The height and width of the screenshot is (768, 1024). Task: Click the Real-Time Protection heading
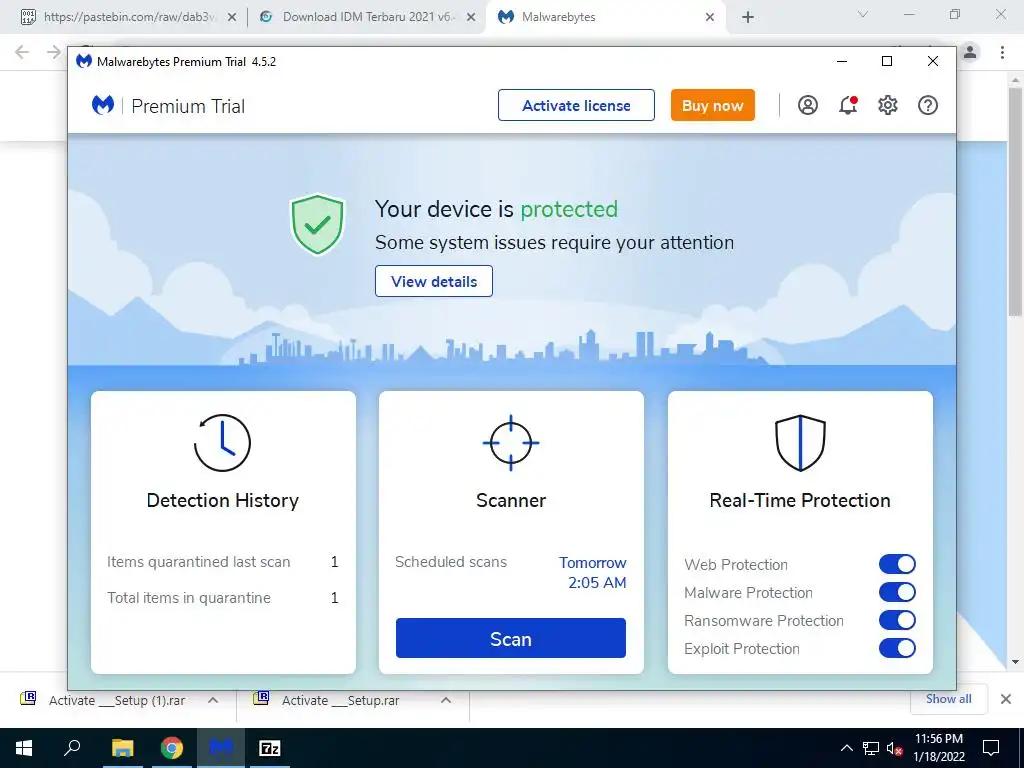800,500
